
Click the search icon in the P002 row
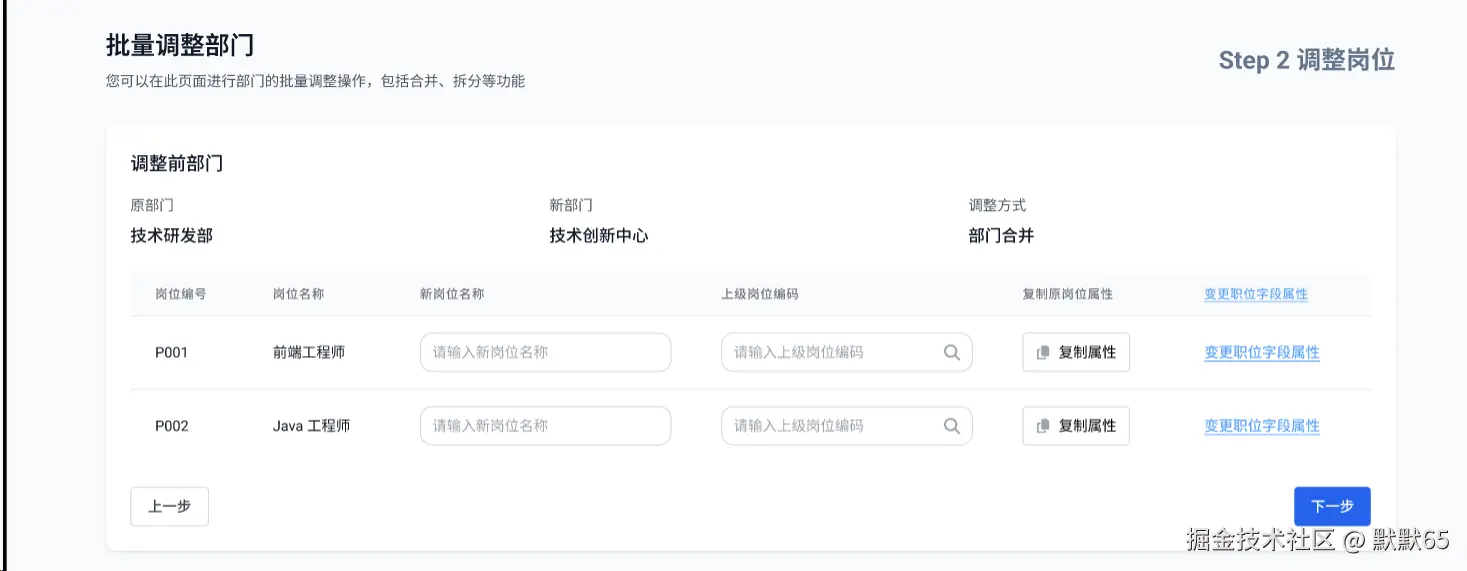click(x=951, y=426)
